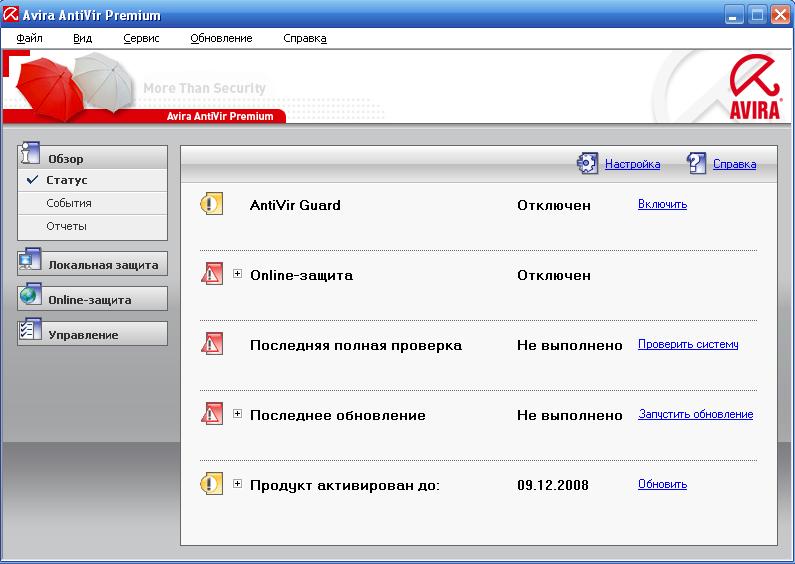Open the Управление section
795x564 pixels.
92,334
